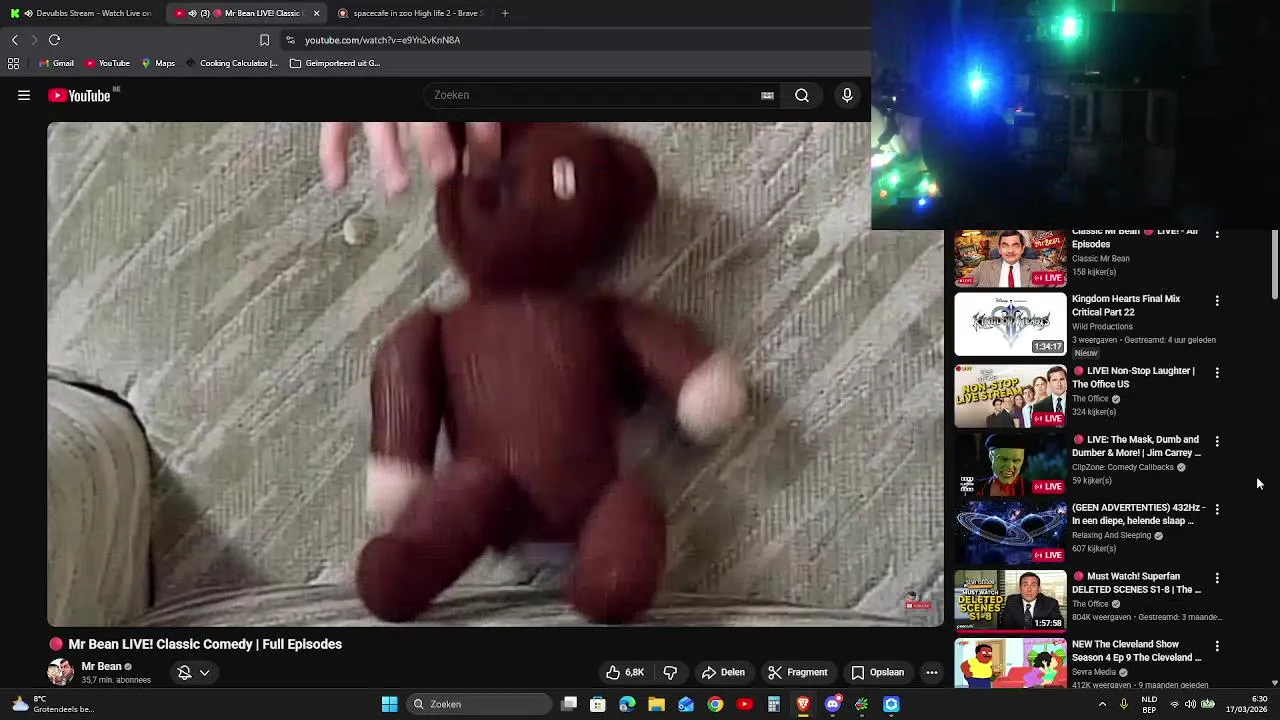Open Calculator from the taskbar

[x=774, y=704]
